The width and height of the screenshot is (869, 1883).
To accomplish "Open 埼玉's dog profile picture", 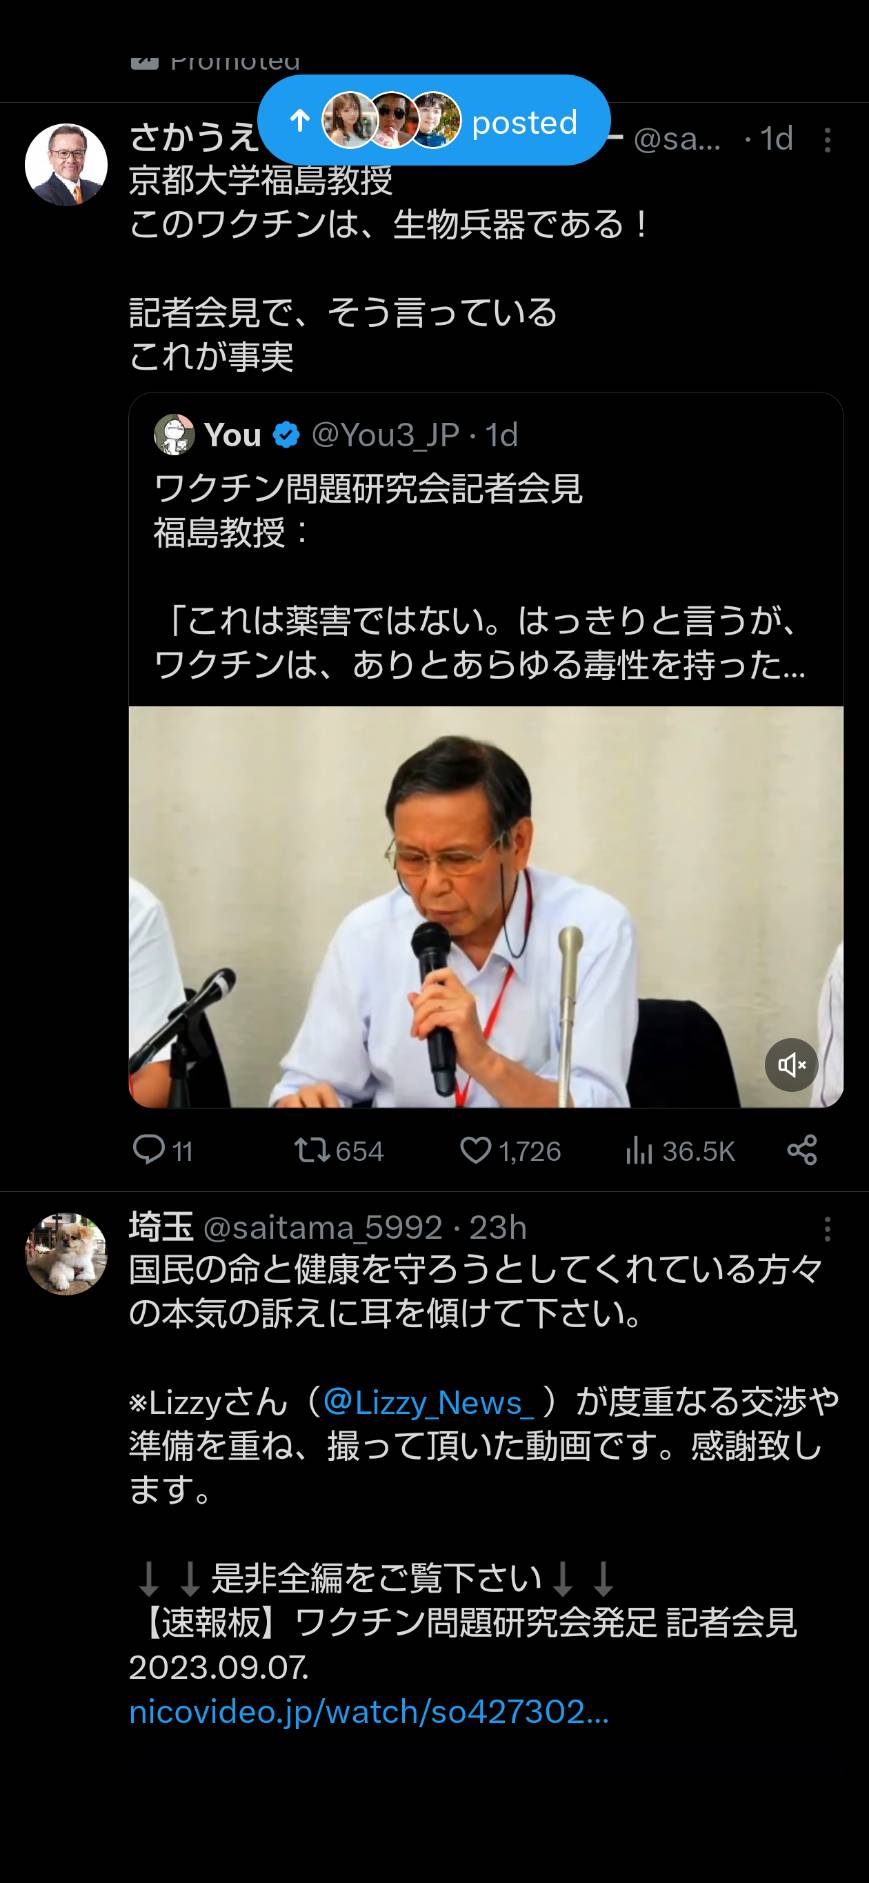I will tap(66, 1254).
